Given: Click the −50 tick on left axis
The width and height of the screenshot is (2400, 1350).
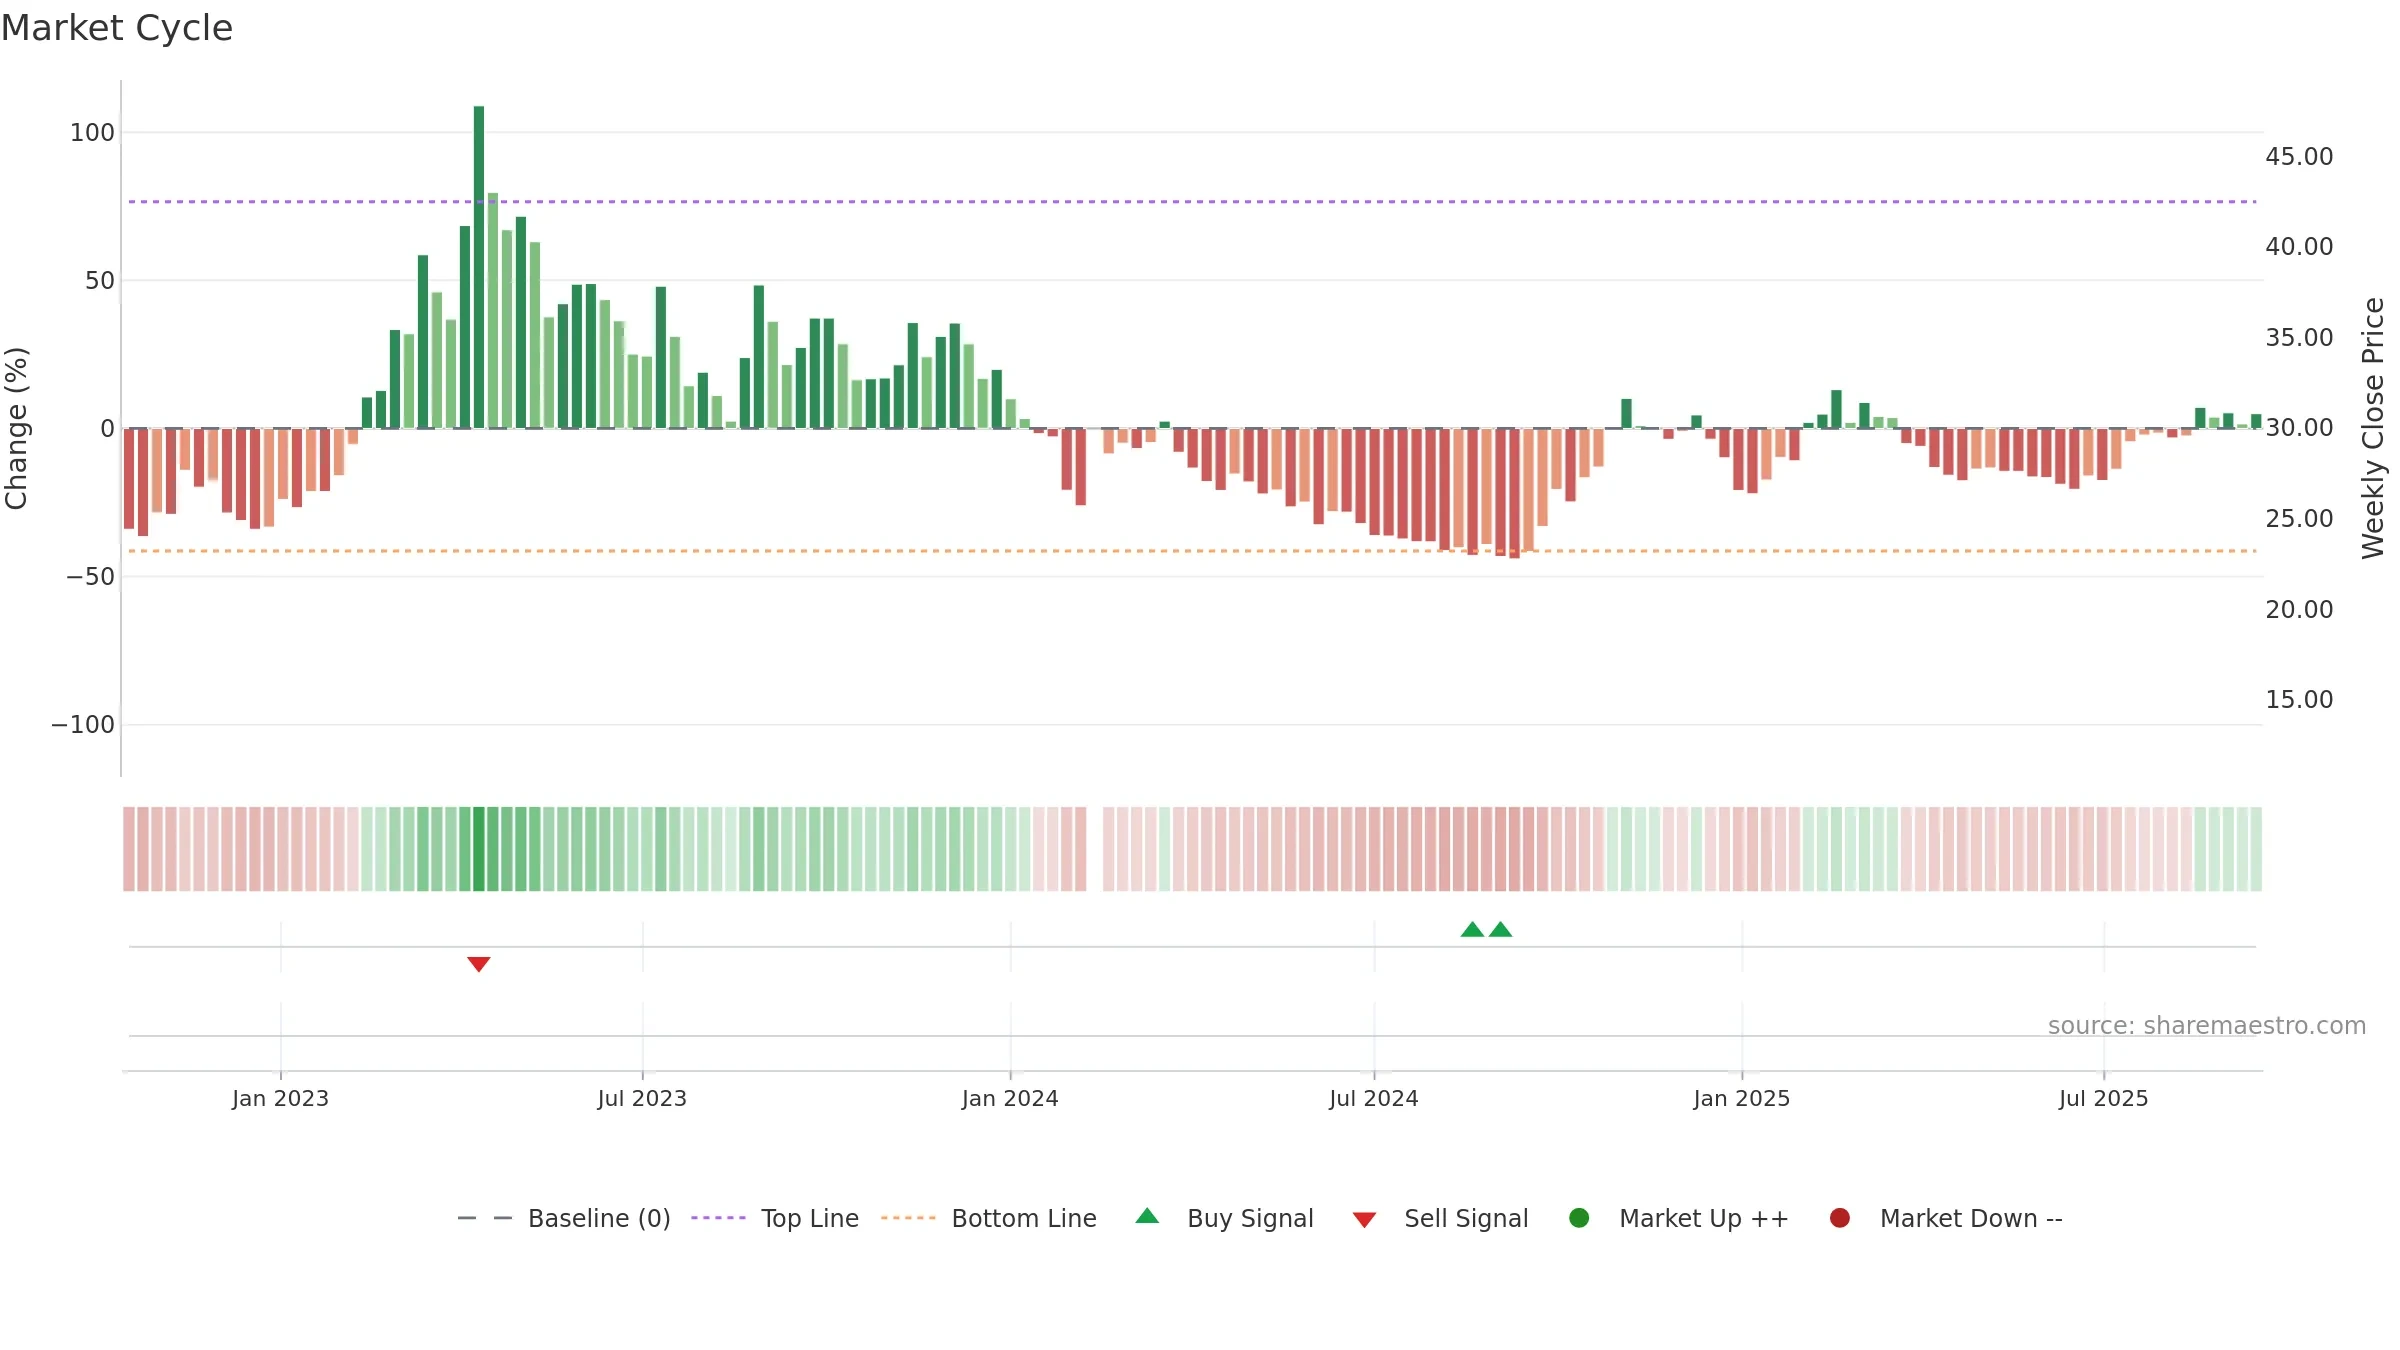Looking at the screenshot, I should click(90, 577).
